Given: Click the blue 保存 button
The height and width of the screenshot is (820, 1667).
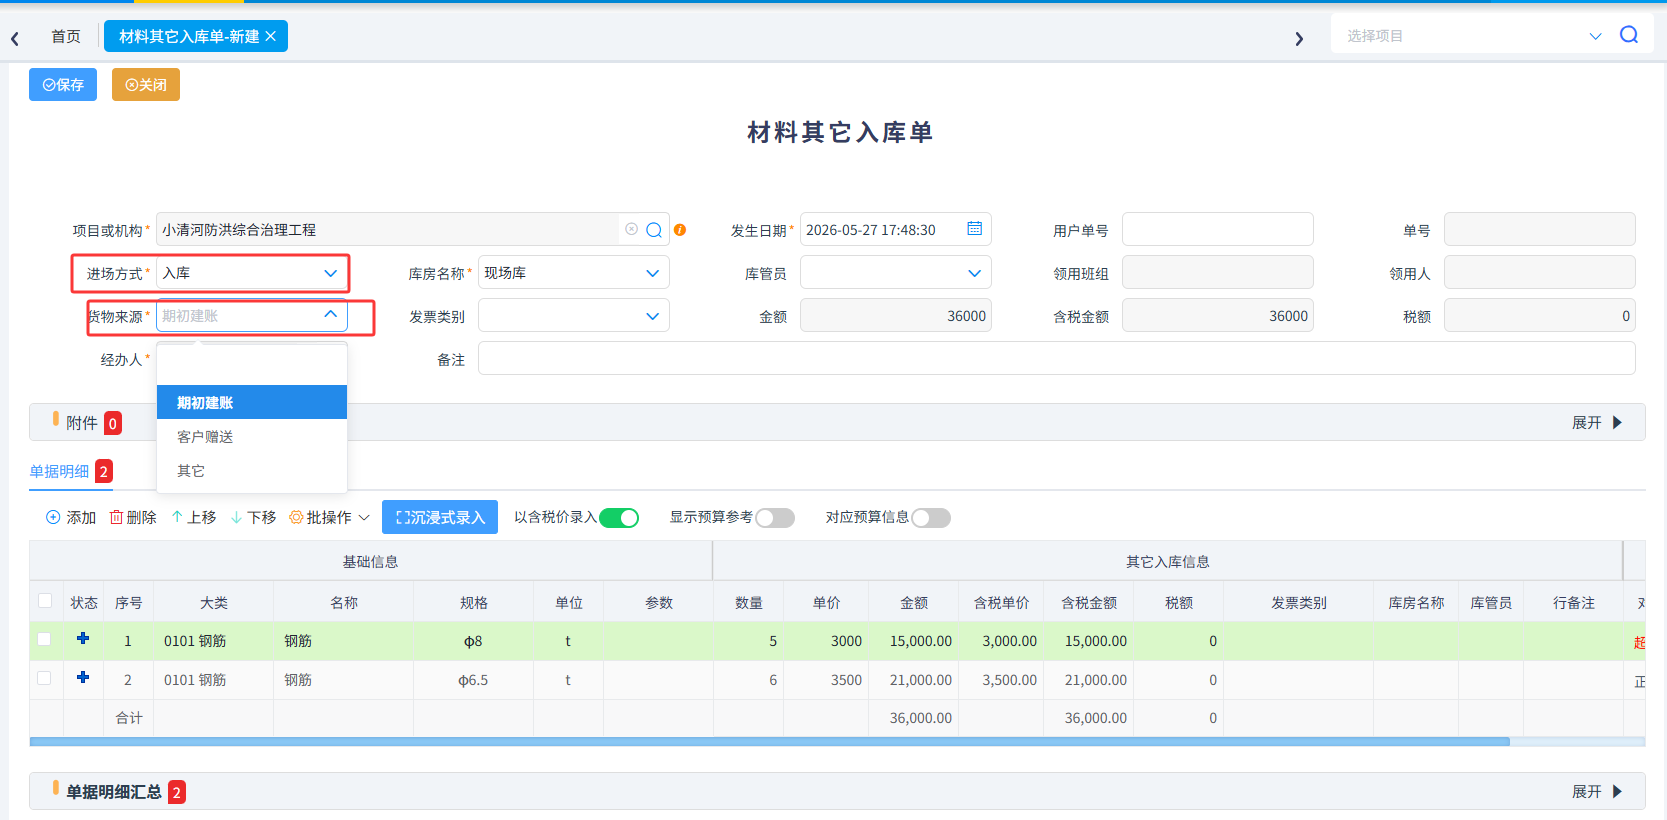Looking at the screenshot, I should pos(63,85).
